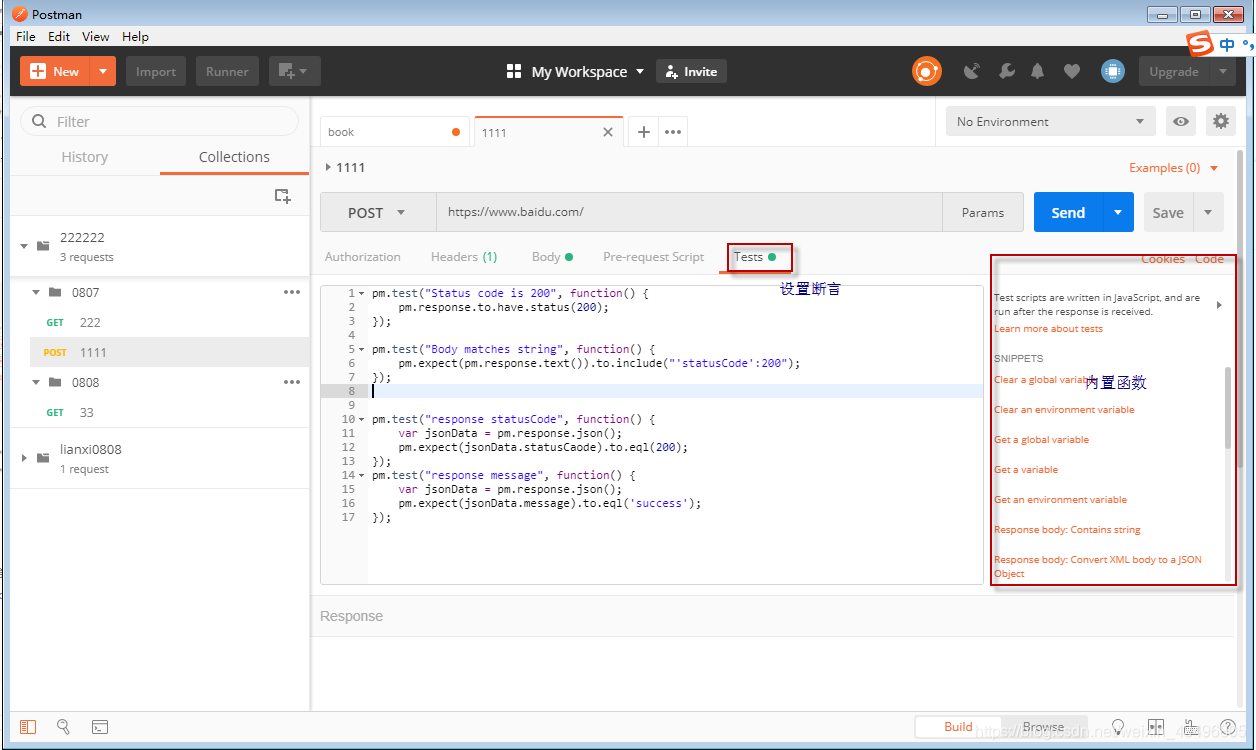
Task: Click the Send button
Action: coord(1068,212)
